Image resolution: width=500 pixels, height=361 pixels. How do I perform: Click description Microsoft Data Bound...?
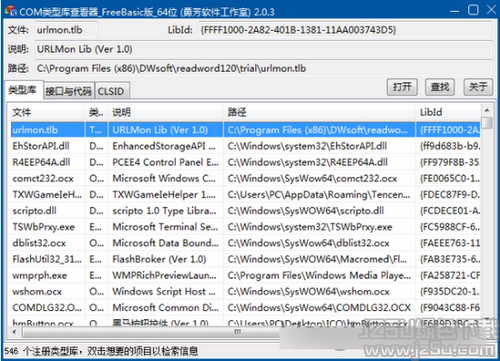click(165, 243)
